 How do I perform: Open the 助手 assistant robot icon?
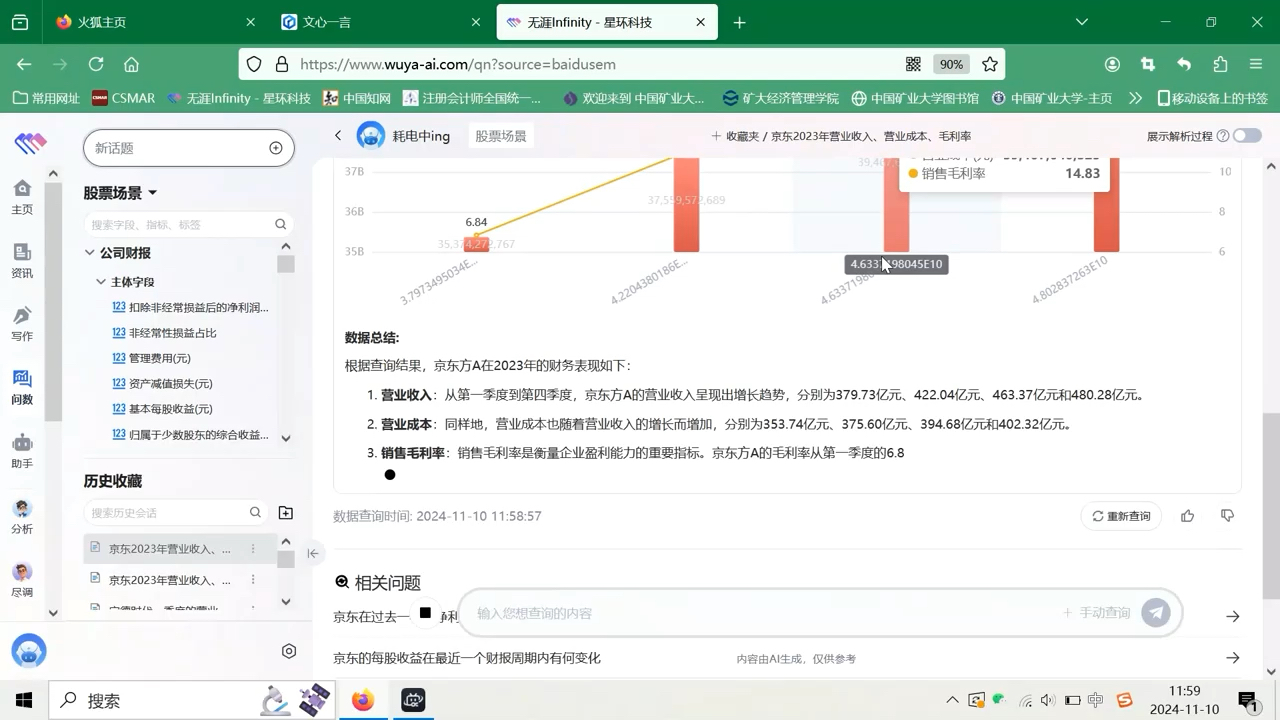22,451
